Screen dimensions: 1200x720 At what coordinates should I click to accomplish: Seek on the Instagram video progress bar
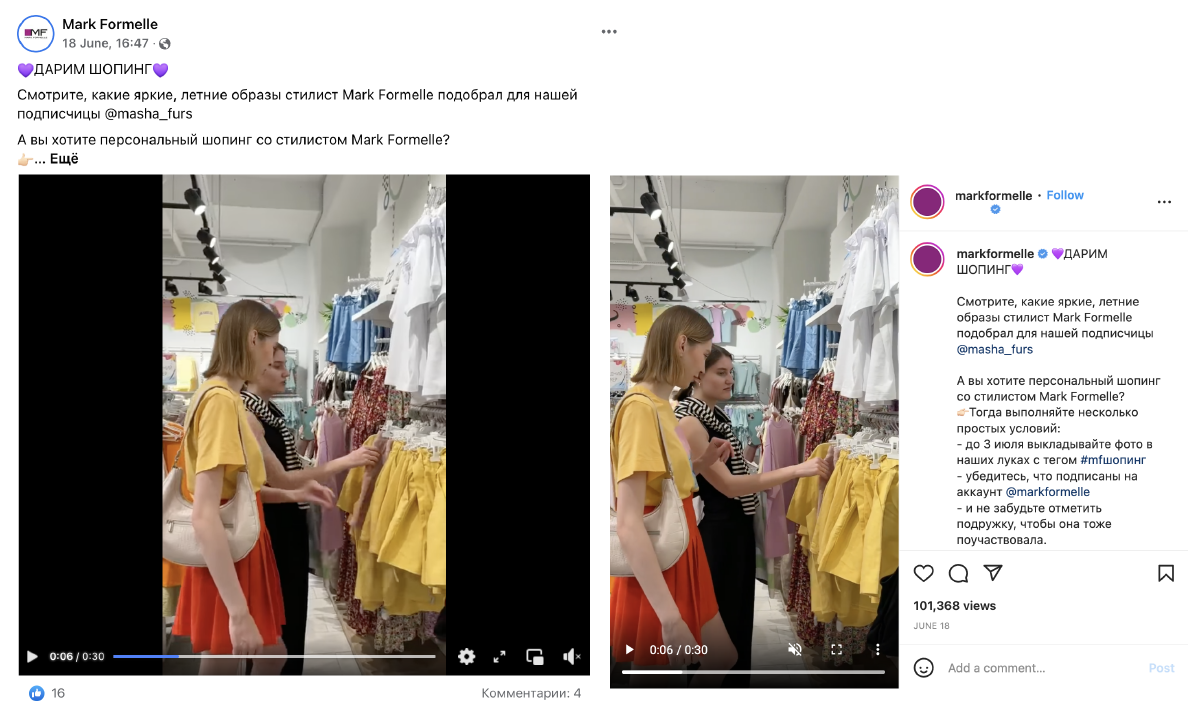point(753,672)
